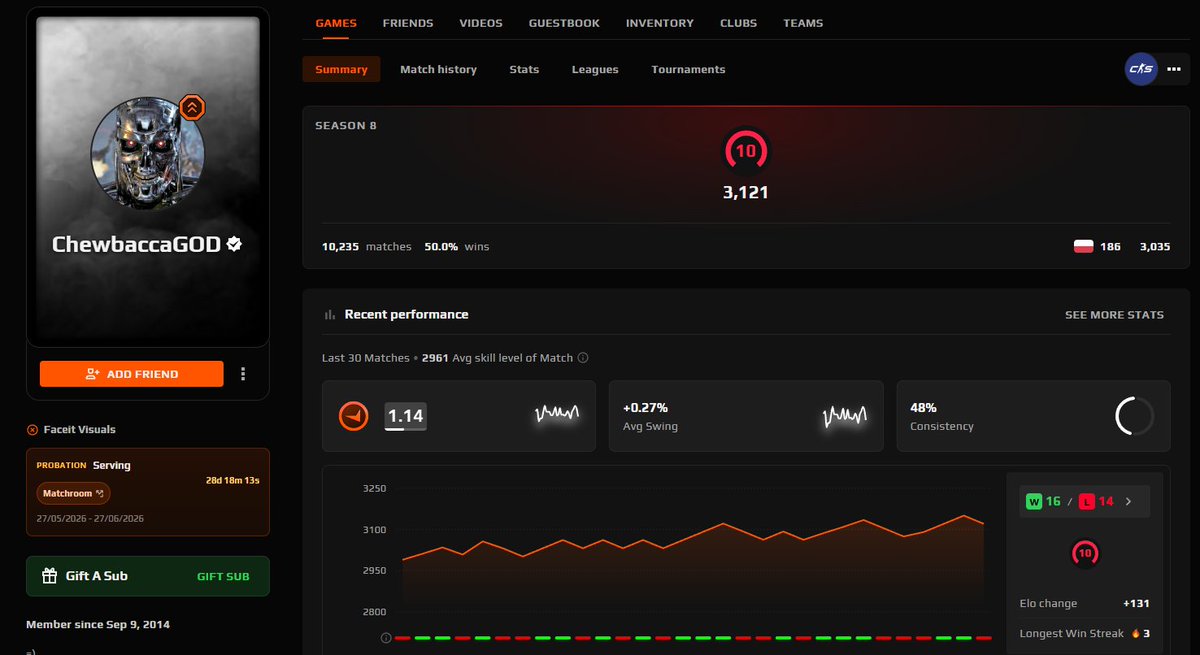The image size is (1200, 655).
Task: Click the +0.27% Avg Swing value
Action: [x=645, y=408]
